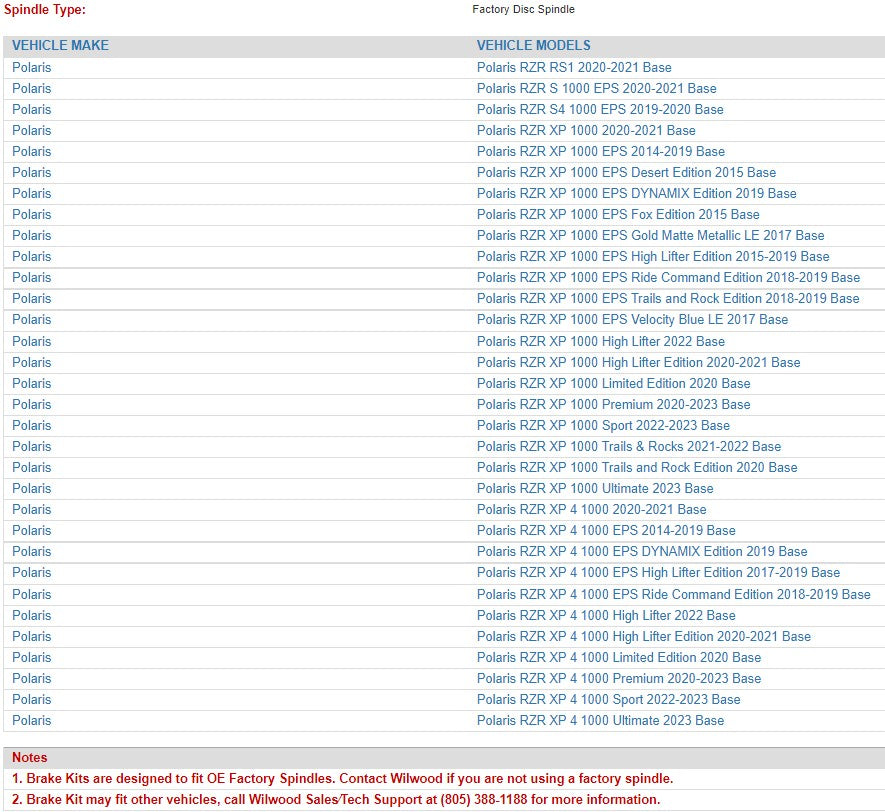Open RZR XP 4 1000 High Lifter 2022 Base
This screenshot has height=812, width=885.
pyautogui.click(x=606, y=616)
